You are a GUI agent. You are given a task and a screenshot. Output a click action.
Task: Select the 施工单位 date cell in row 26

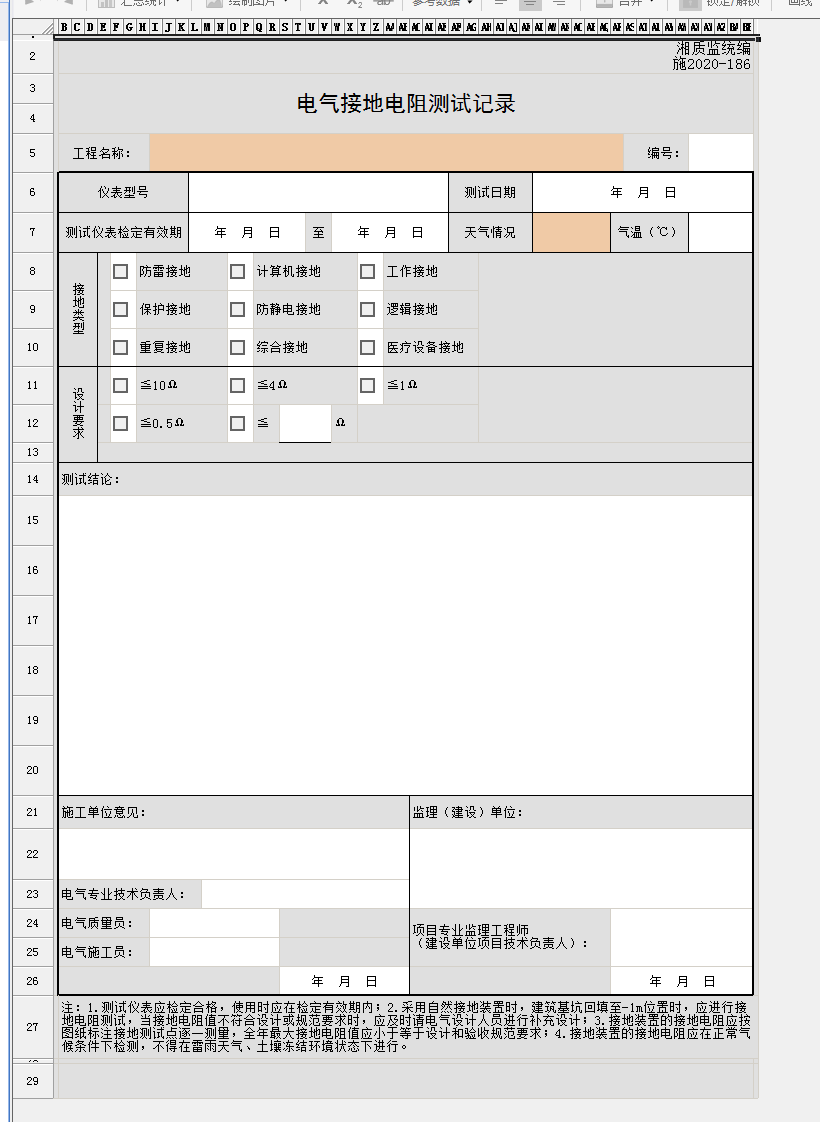point(344,981)
